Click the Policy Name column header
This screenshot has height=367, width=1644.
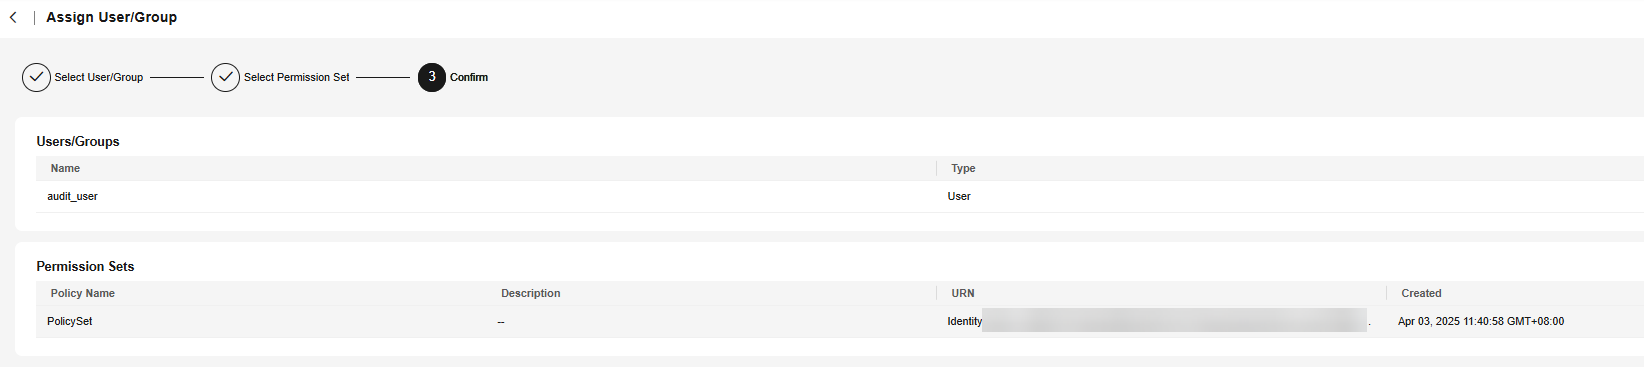[x=83, y=293]
